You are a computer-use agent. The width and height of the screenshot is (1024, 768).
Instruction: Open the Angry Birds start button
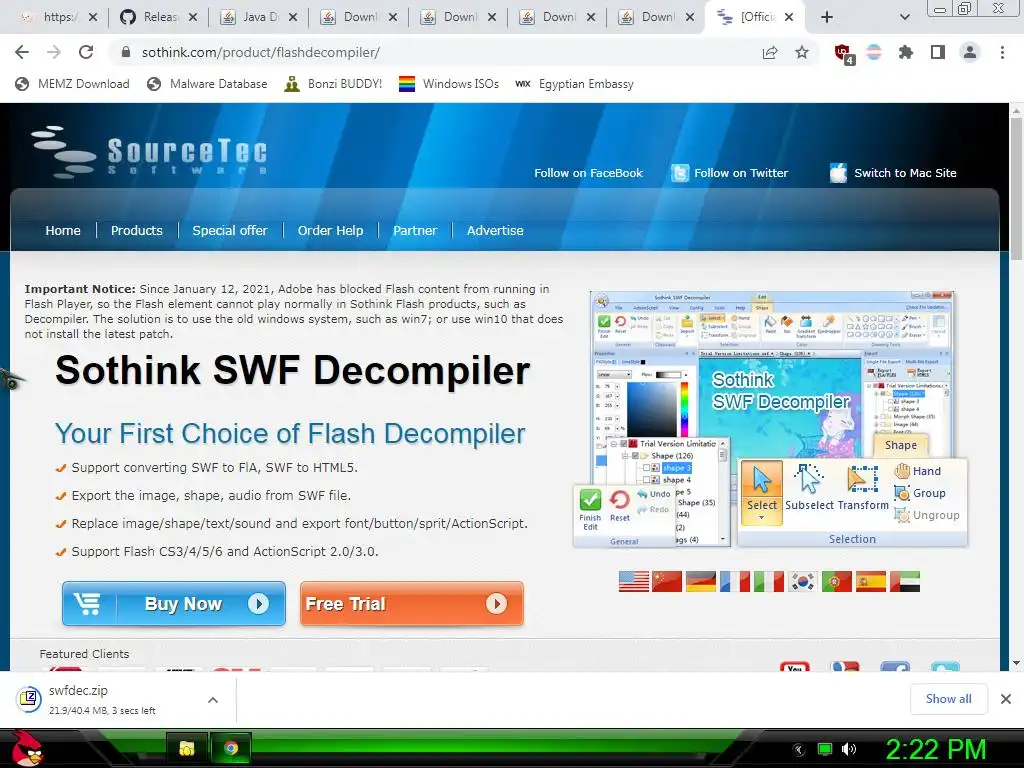(27, 748)
